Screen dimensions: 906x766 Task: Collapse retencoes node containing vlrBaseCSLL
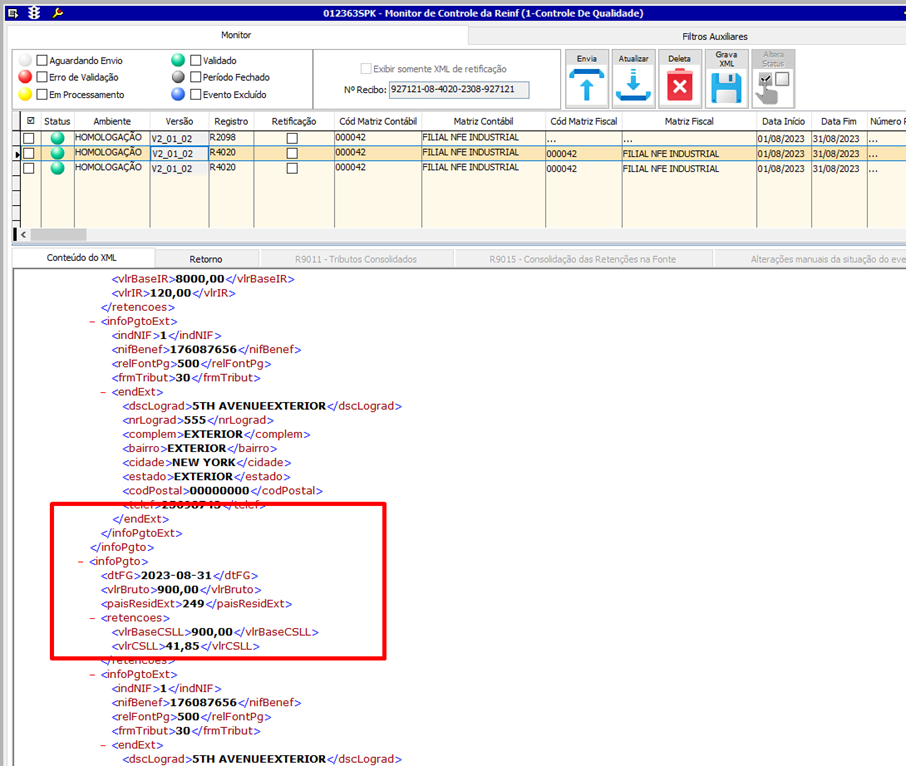click(x=92, y=618)
